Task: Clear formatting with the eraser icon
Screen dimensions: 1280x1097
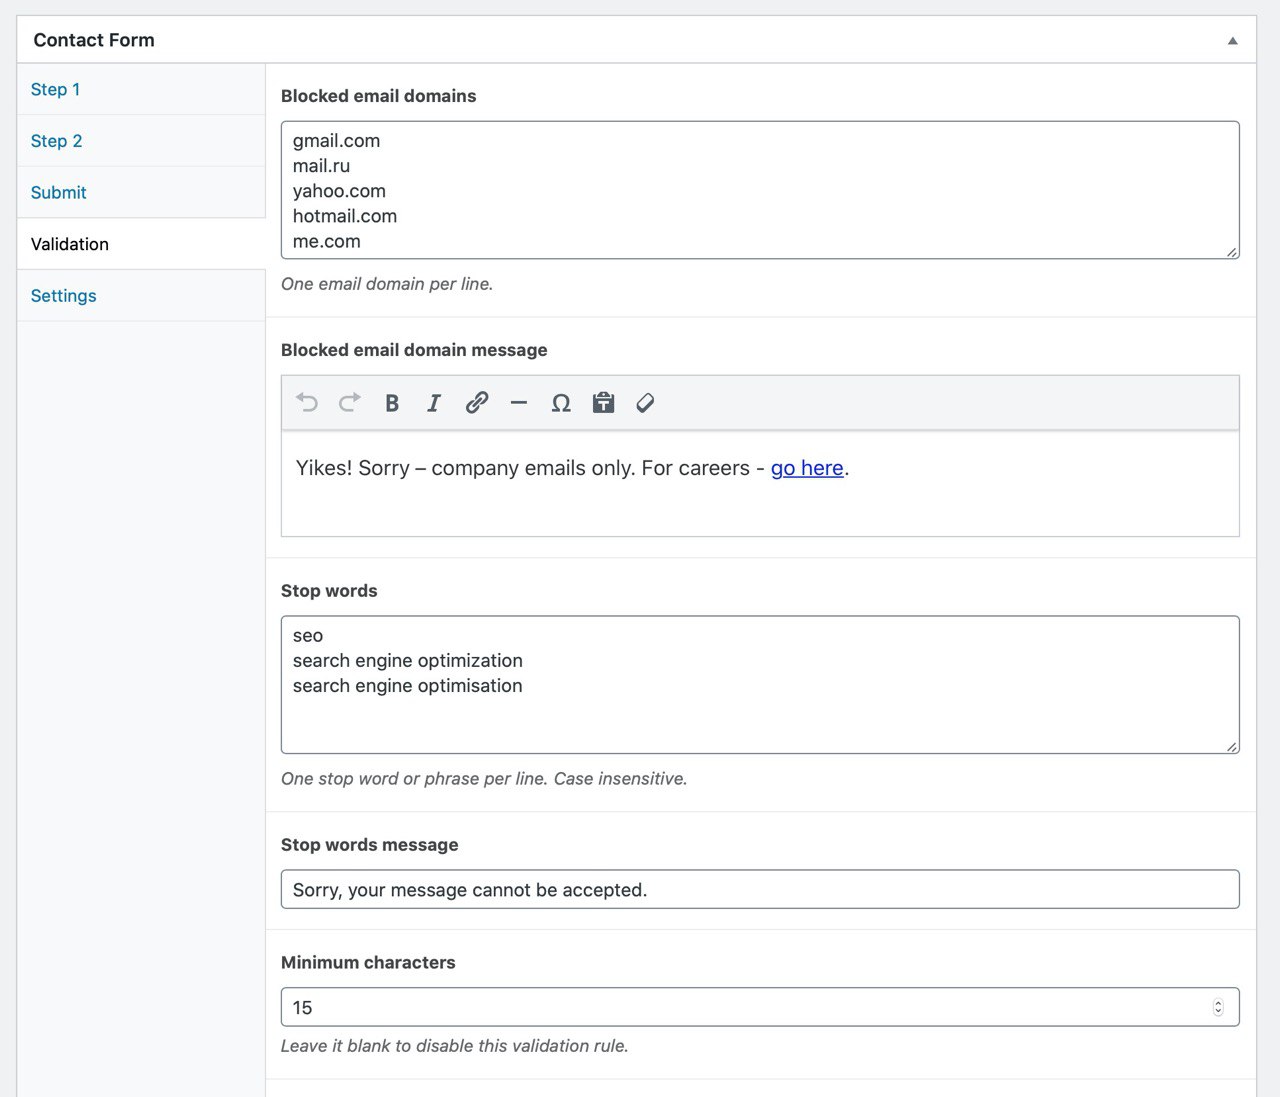Action: tap(645, 403)
